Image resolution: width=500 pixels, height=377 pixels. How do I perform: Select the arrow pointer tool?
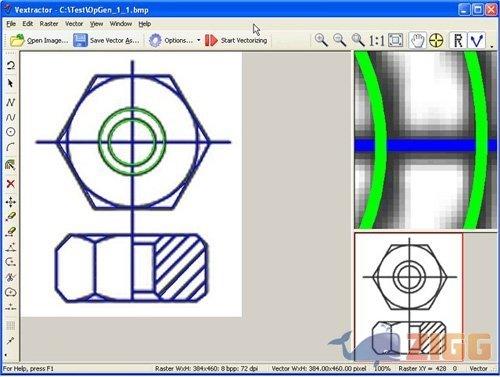(x=10, y=83)
